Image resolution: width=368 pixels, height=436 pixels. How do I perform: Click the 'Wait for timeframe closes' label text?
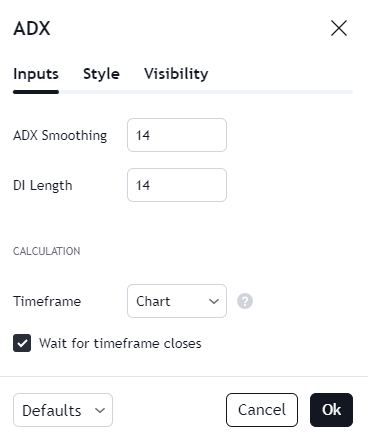120,343
